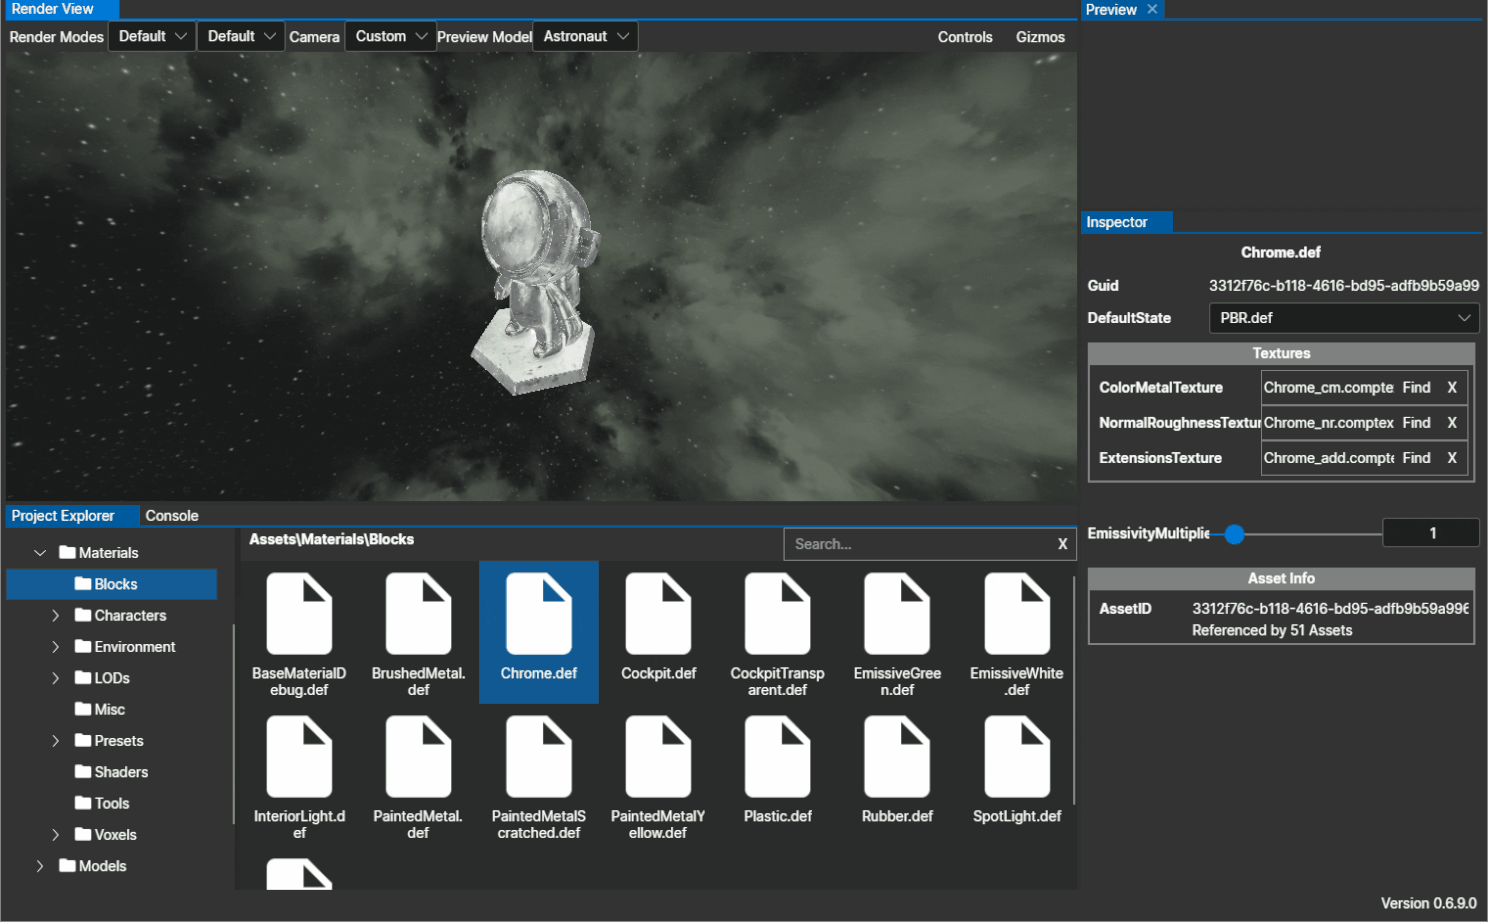This screenshot has height=922, width=1488.
Task: Select the PaintedMetal.def file icon
Action: click(418, 757)
